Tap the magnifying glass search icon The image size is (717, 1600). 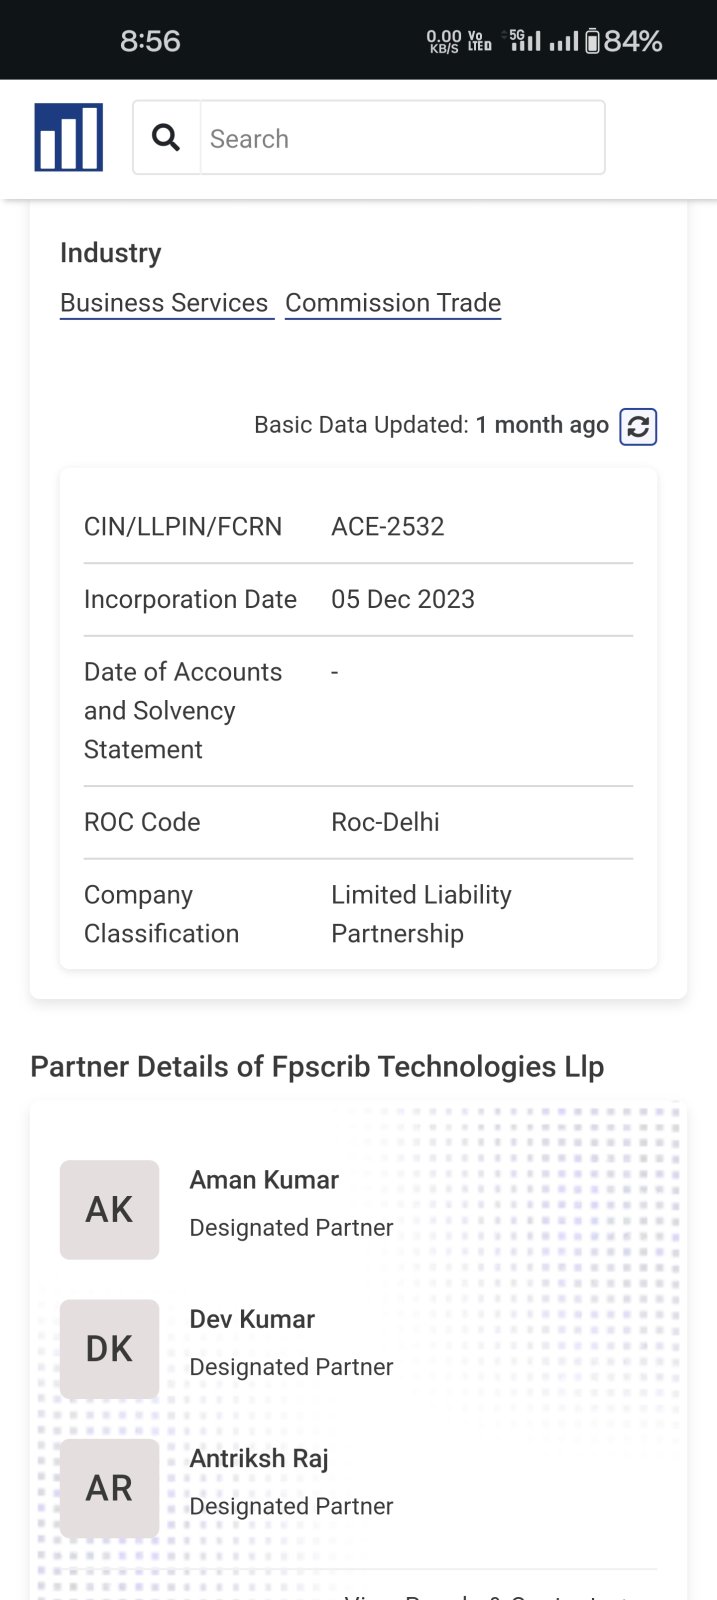pos(166,137)
